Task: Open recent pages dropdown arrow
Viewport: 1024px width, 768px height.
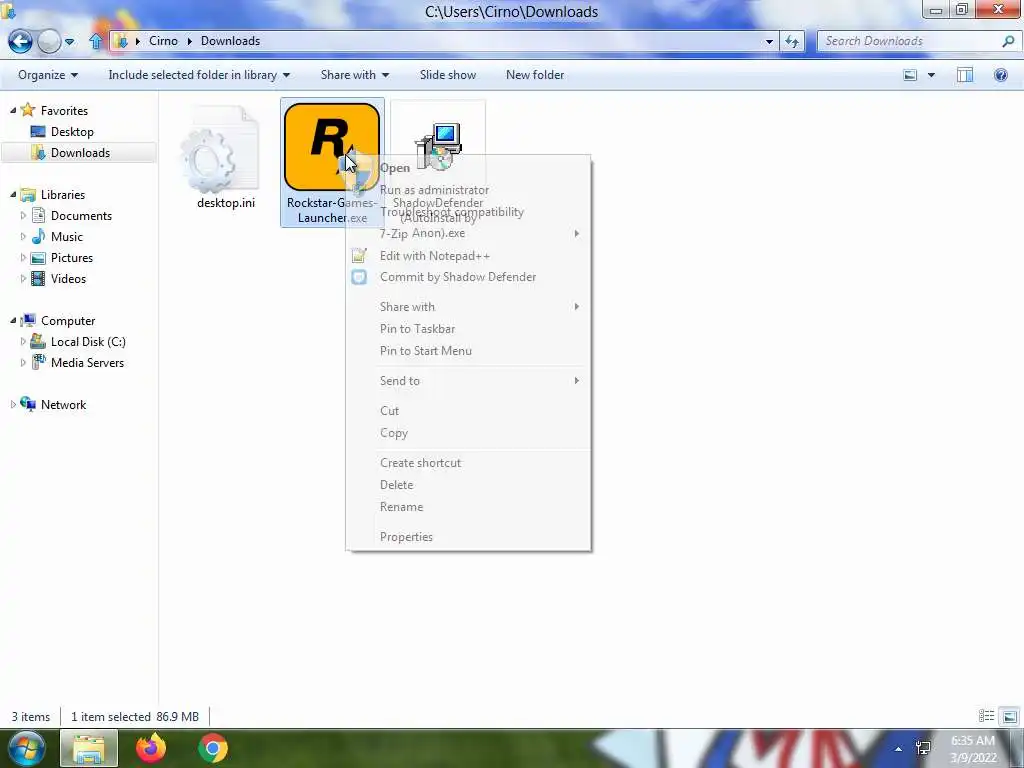Action: pos(69,42)
